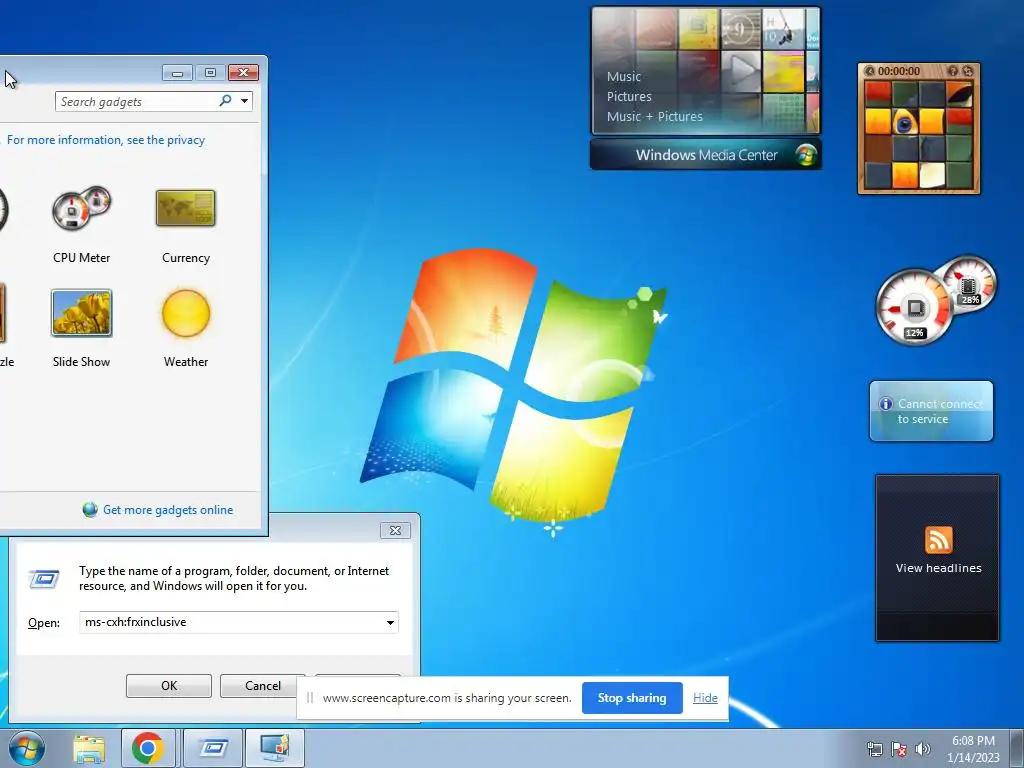
Task: Open View headlines in feed gadget
Action: coord(938,568)
